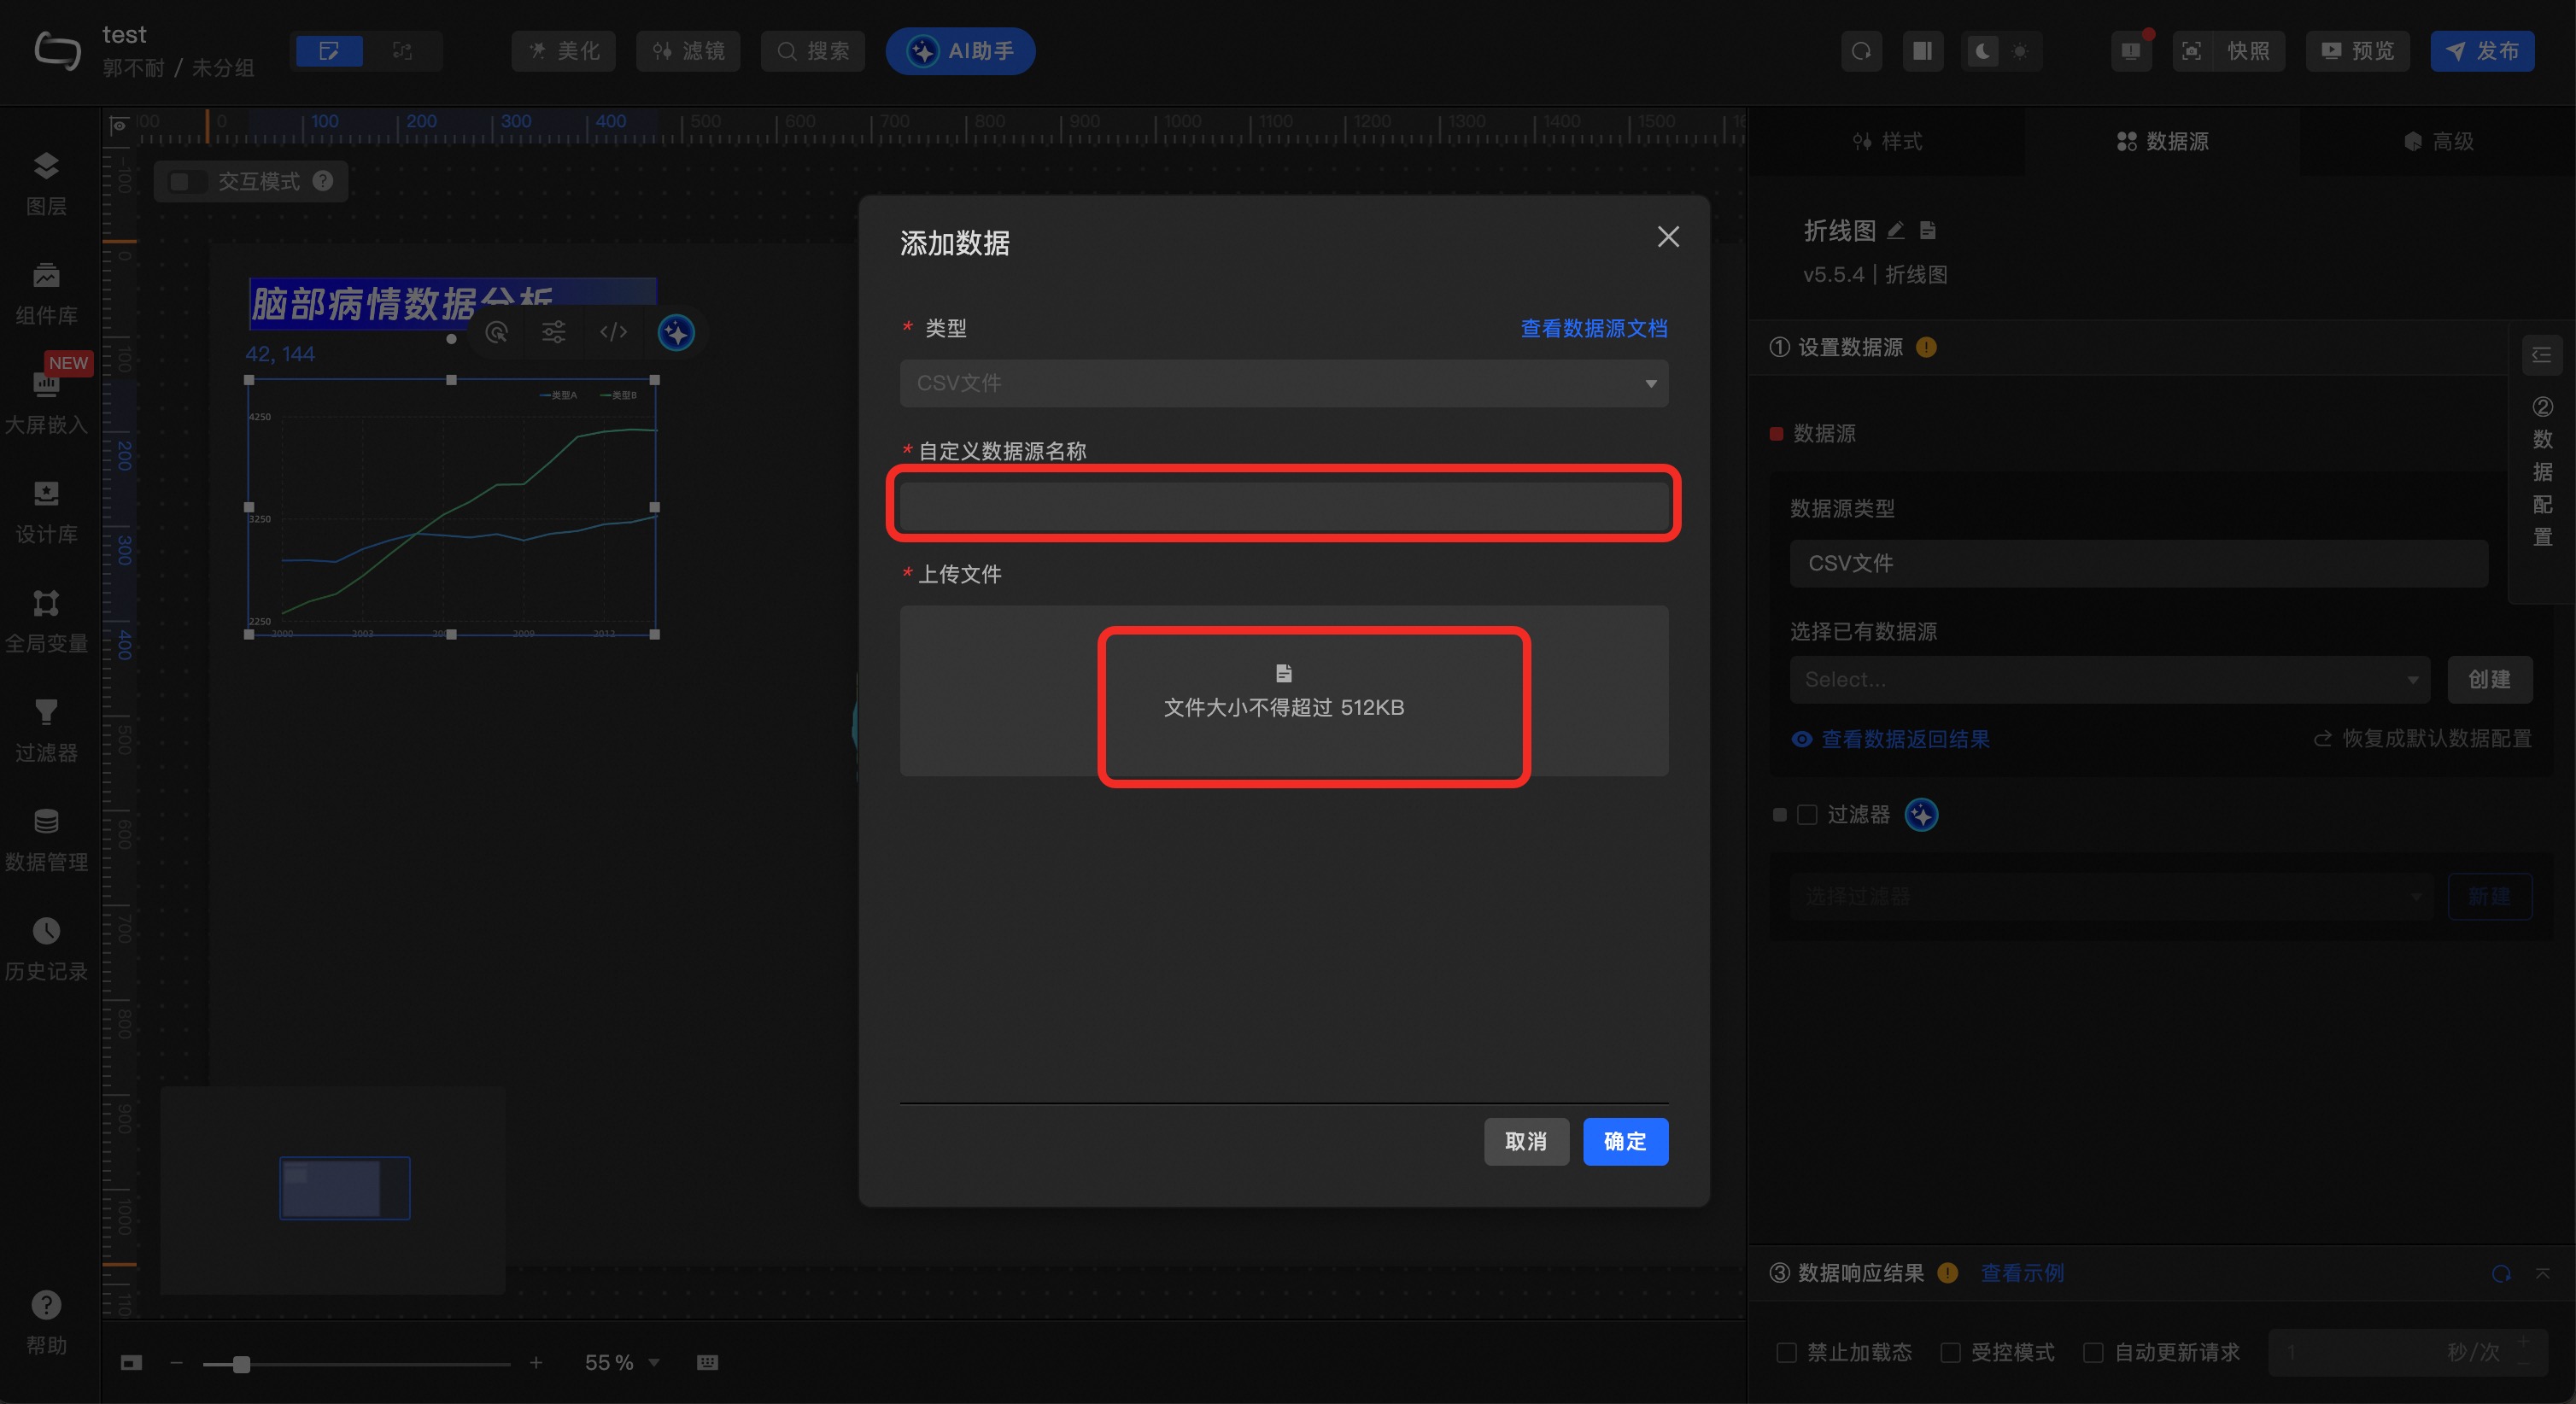Switch to the 样式 style tab
This screenshot has height=1404, width=2576.
click(x=1887, y=141)
